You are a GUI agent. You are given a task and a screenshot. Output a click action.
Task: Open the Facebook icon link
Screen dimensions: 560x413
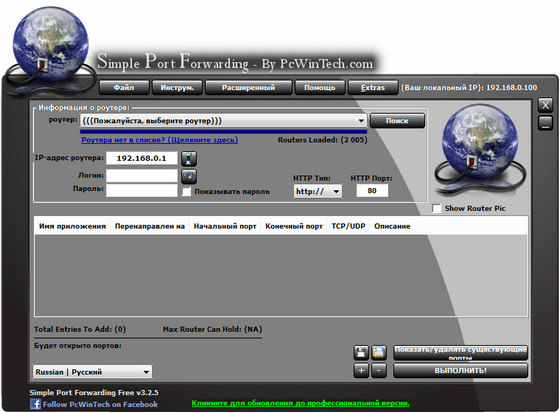35,404
